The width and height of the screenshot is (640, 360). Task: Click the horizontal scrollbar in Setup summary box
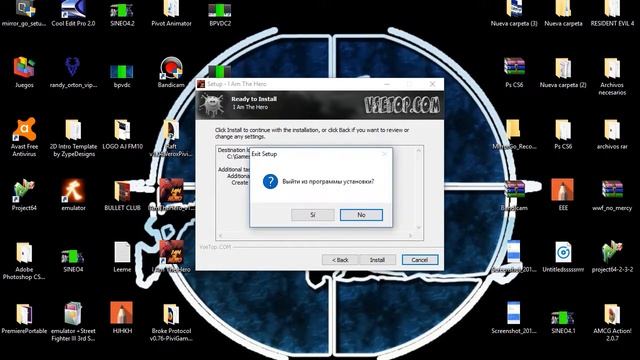[315, 236]
